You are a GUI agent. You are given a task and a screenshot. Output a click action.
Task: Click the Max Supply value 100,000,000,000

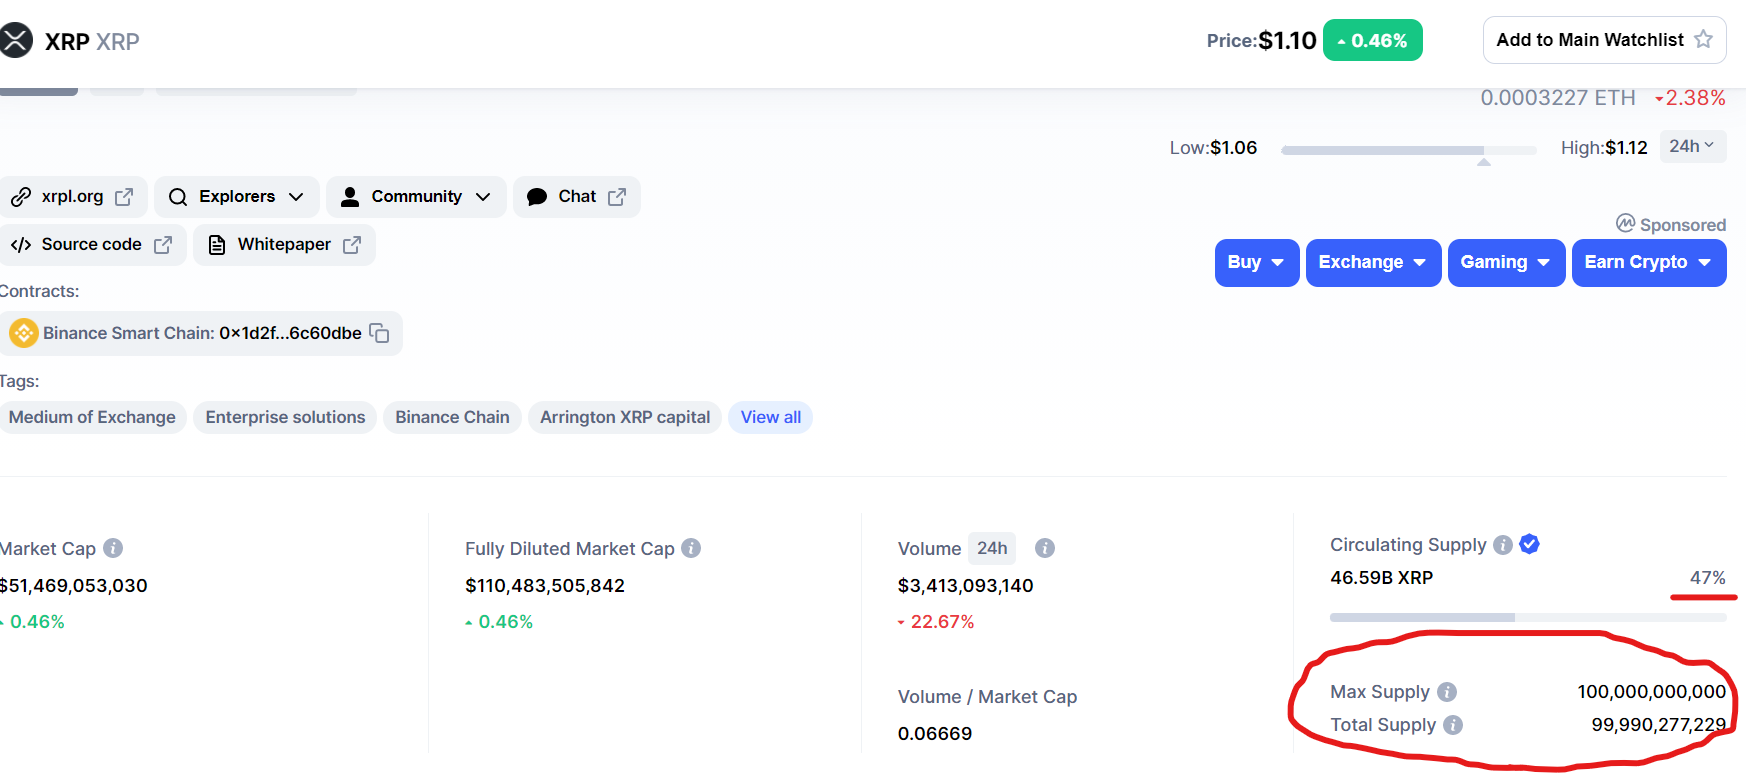point(1652,692)
